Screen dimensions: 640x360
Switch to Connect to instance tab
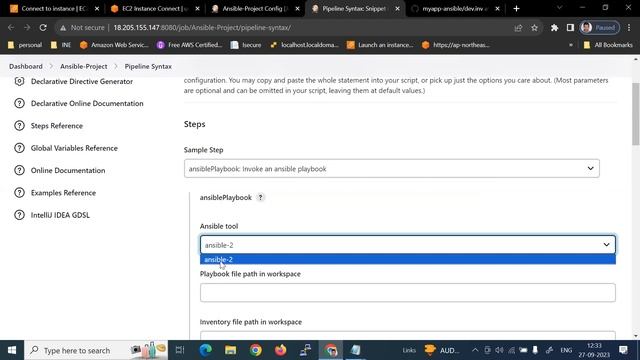[x=54, y=9]
